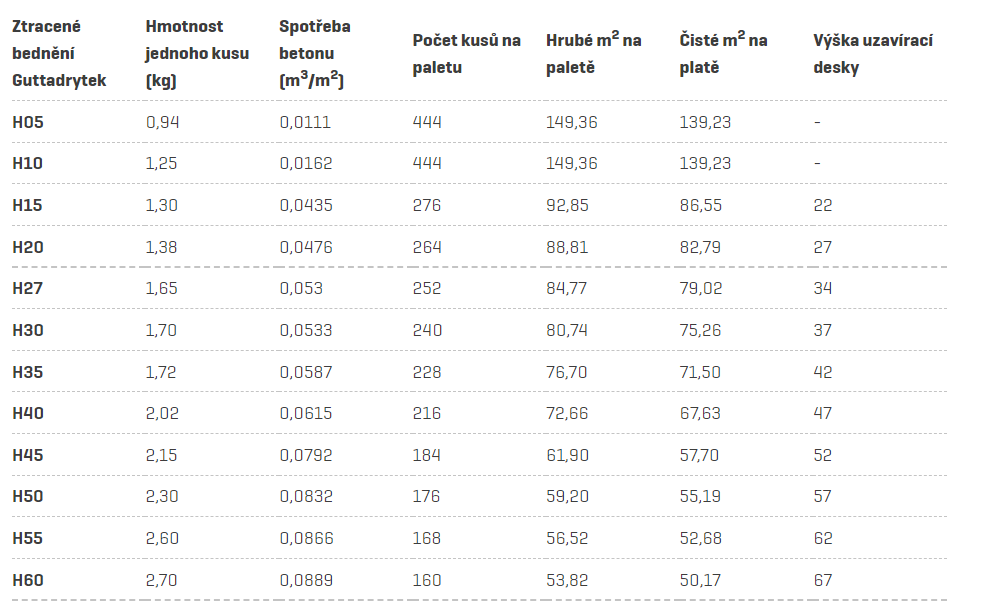The image size is (991, 613).
Task: Select the H10 row label
Action: 28,163
